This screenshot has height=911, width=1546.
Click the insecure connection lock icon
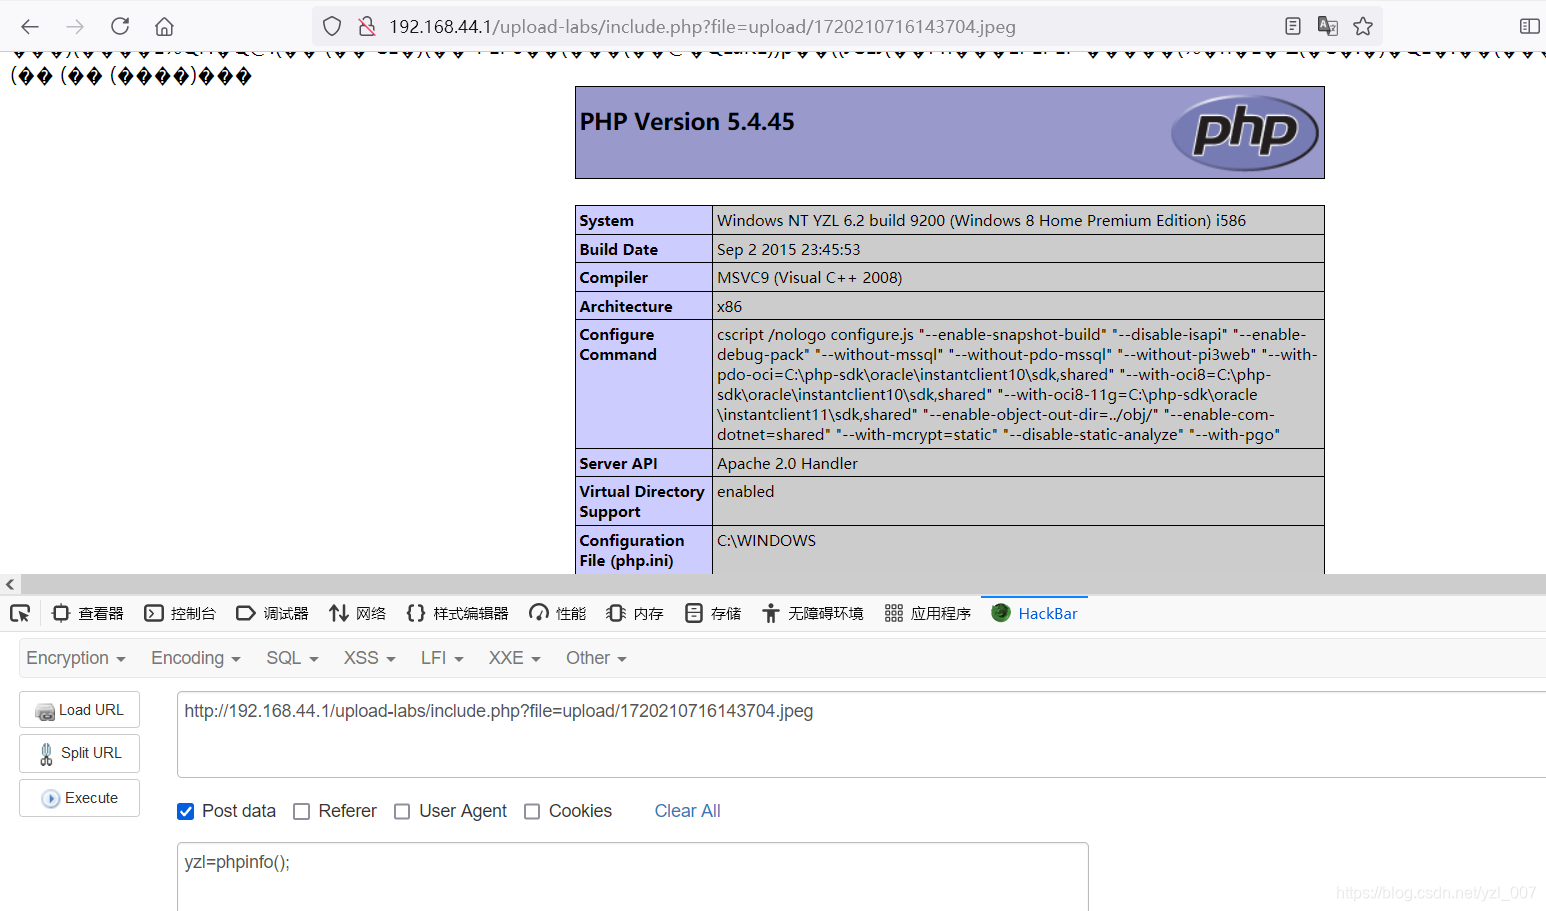[367, 27]
